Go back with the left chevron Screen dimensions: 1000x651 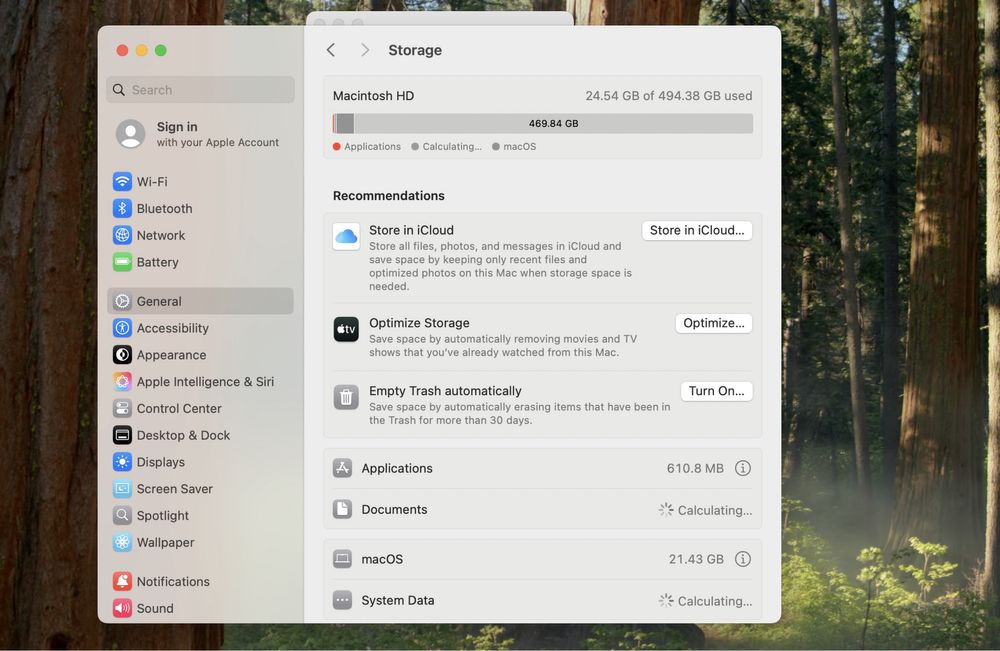pos(331,50)
